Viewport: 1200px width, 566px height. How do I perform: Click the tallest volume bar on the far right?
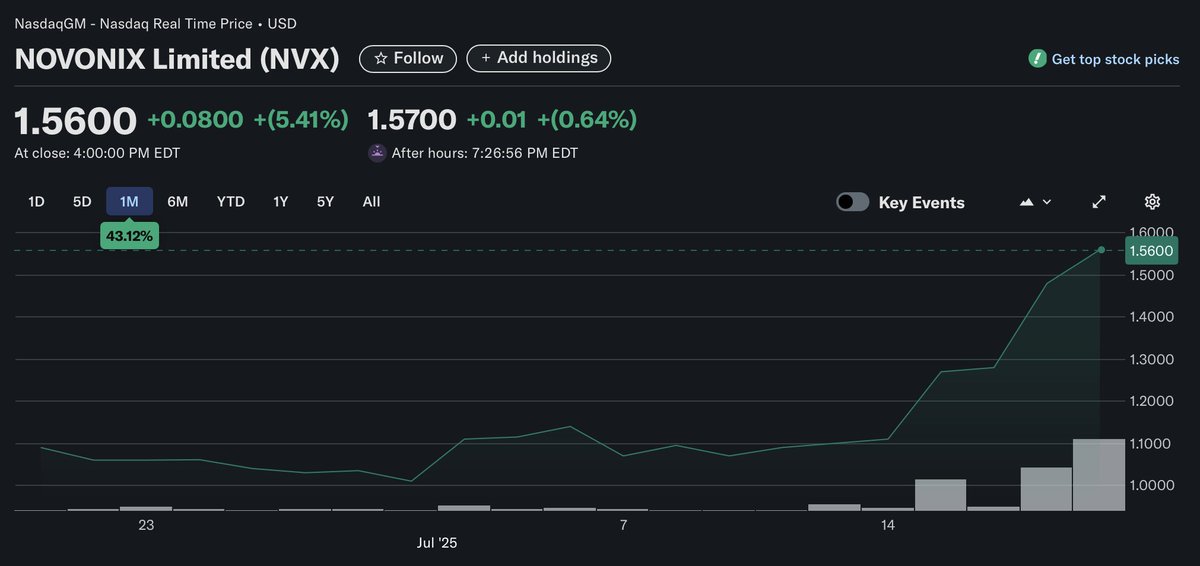(x=1099, y=475)
